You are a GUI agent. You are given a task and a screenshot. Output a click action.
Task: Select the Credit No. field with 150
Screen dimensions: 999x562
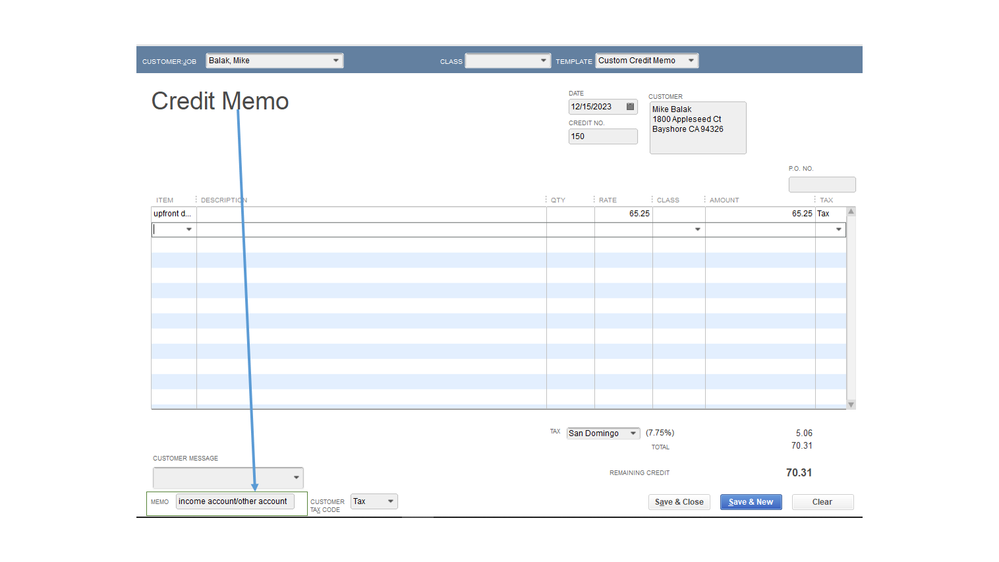(603, 136)
